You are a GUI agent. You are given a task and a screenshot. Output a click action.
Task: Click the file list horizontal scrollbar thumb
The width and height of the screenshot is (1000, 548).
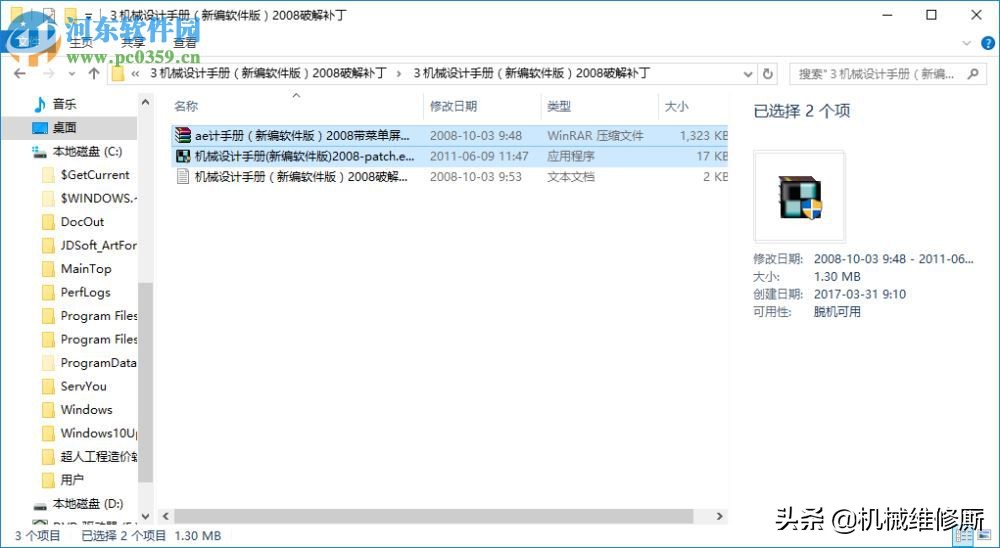(x=434, y=516)
